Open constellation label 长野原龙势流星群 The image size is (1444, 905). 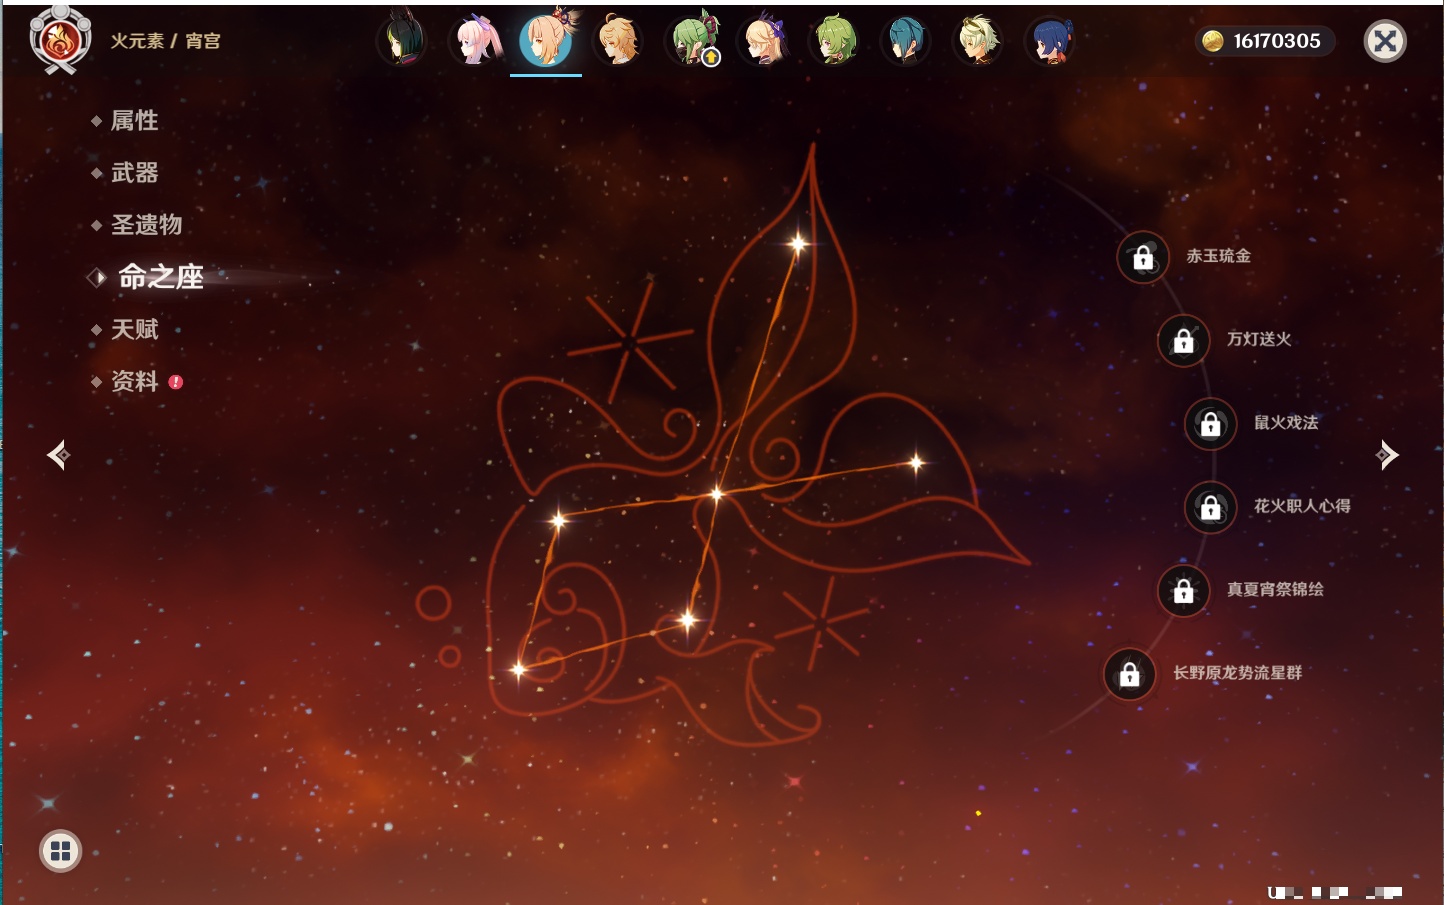[x=1237, y=672]
